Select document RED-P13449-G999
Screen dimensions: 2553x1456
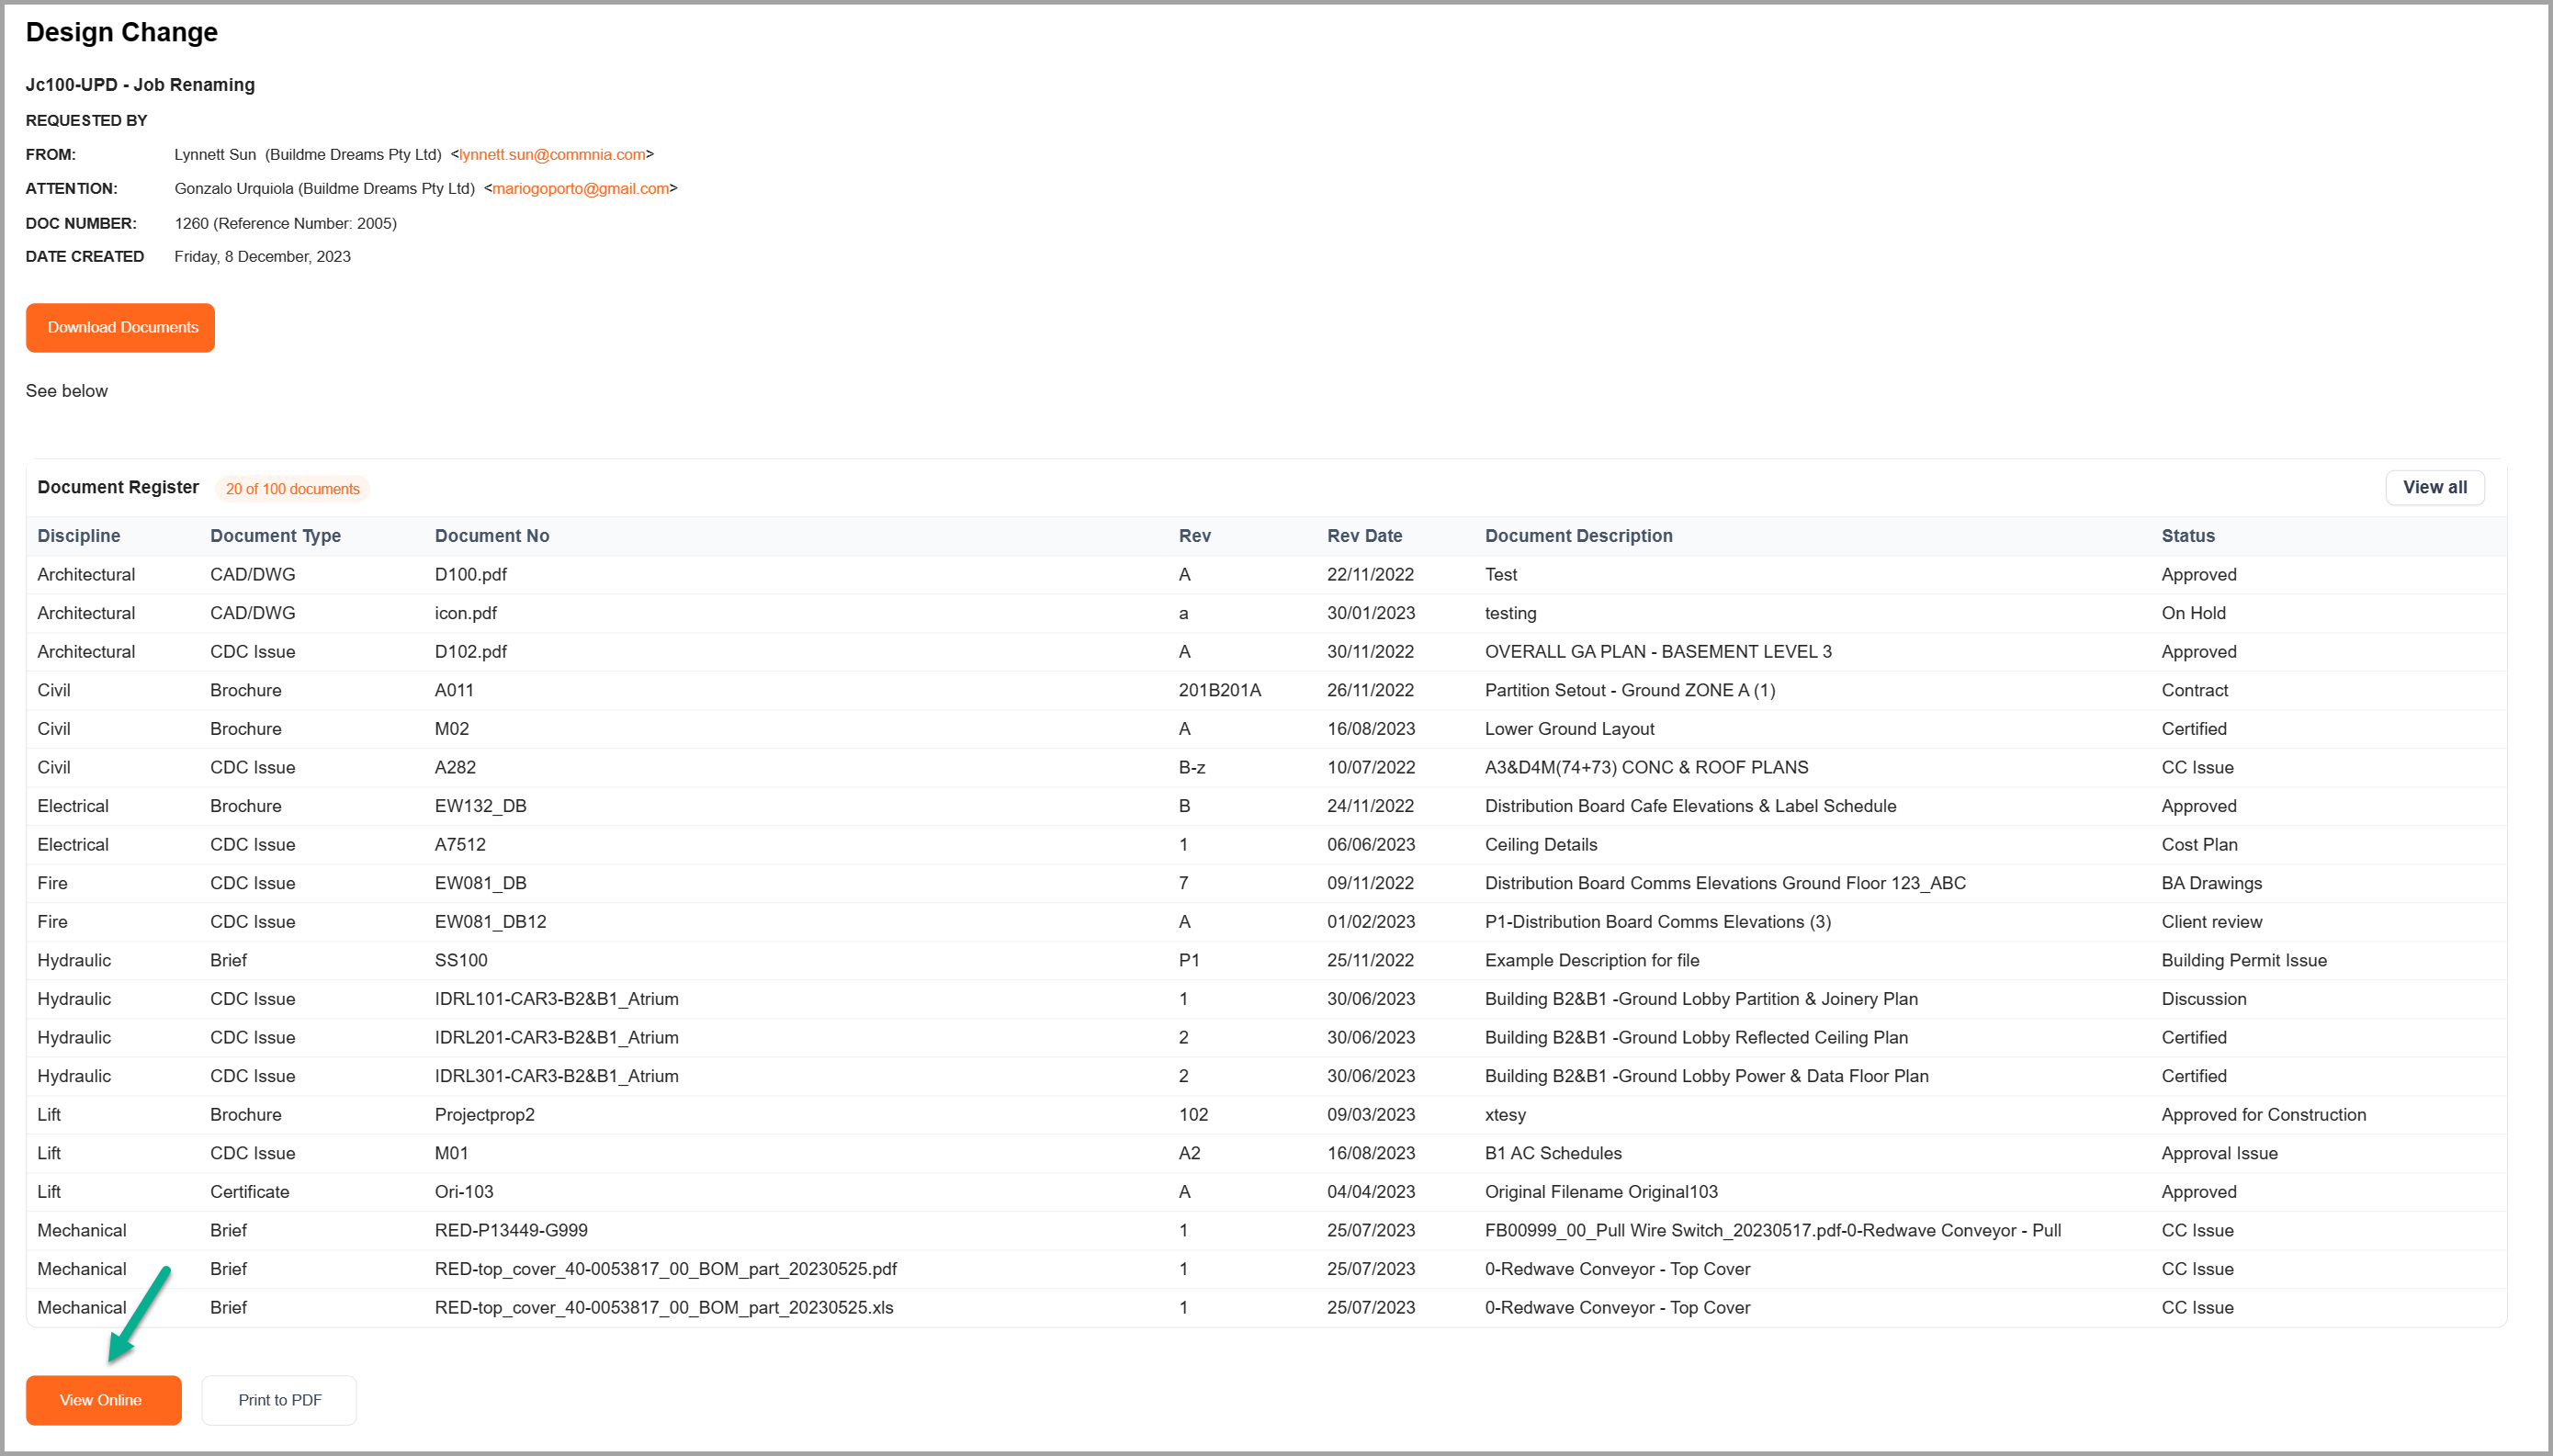pyautogui.click(x=511, y=1230)
